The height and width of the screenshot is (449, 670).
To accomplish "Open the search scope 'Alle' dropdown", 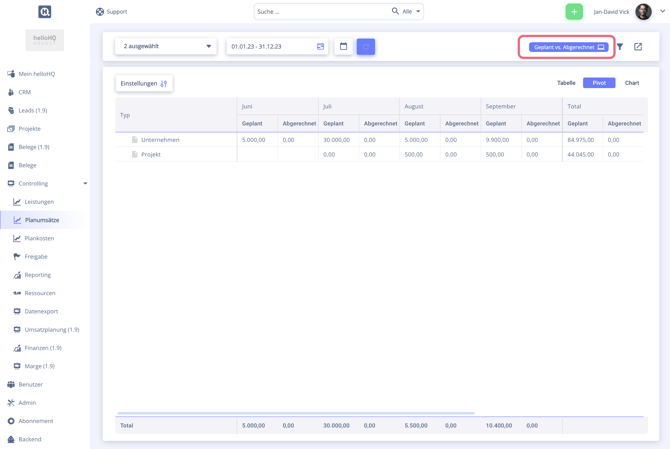I will [x=412, y=12].
